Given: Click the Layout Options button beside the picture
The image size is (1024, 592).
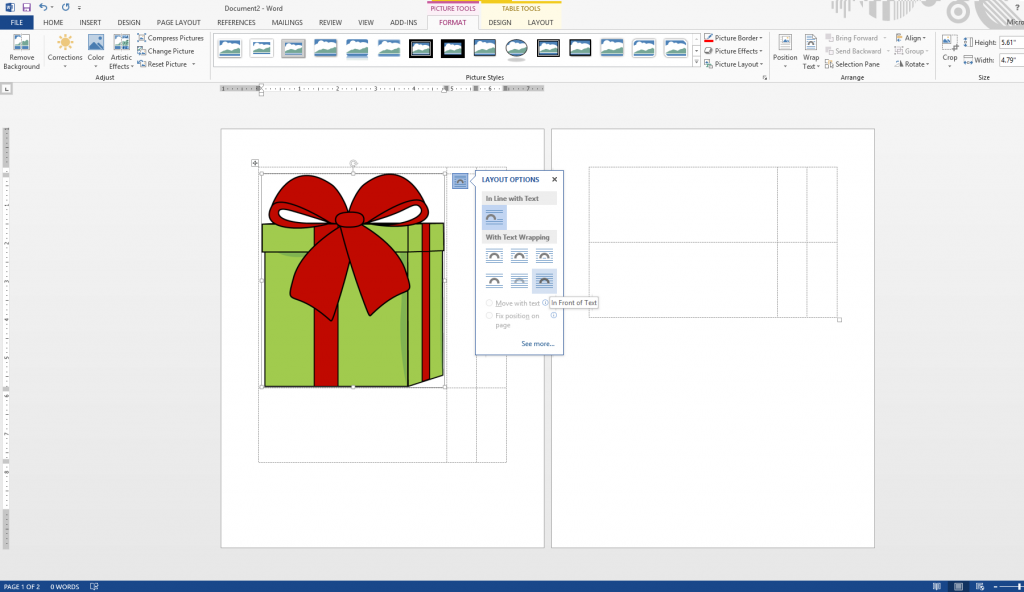Looking at the screenshot, I should pyautogui.click(x=460, y=181).
